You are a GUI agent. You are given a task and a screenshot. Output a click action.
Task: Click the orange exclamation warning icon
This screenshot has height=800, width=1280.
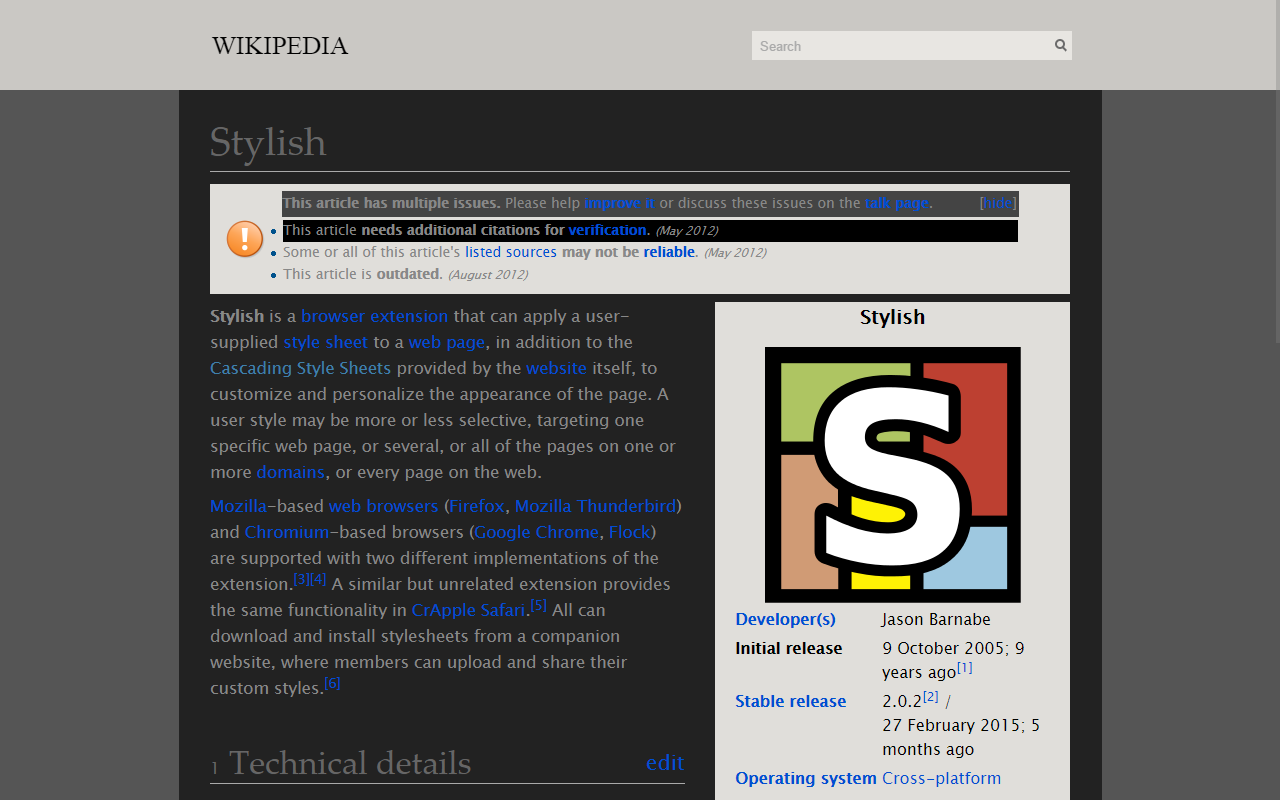click(245, 239)
